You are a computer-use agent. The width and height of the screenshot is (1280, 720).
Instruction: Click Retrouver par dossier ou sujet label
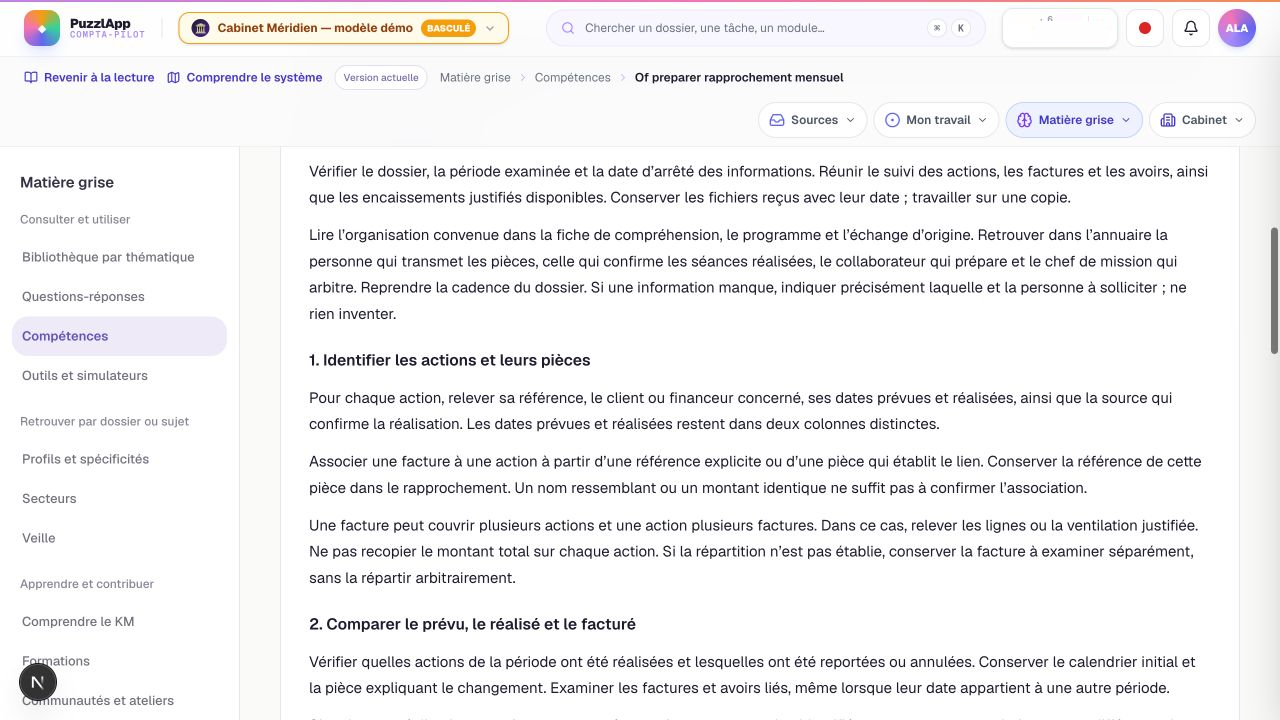tap(105, 421)
